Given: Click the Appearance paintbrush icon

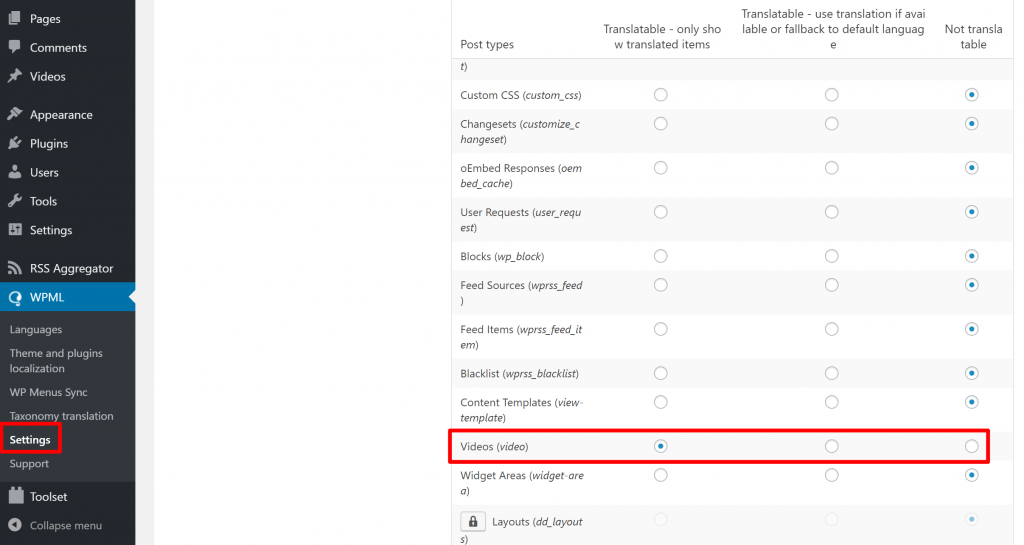Looking at the screenshot, I should coord(14,114).
